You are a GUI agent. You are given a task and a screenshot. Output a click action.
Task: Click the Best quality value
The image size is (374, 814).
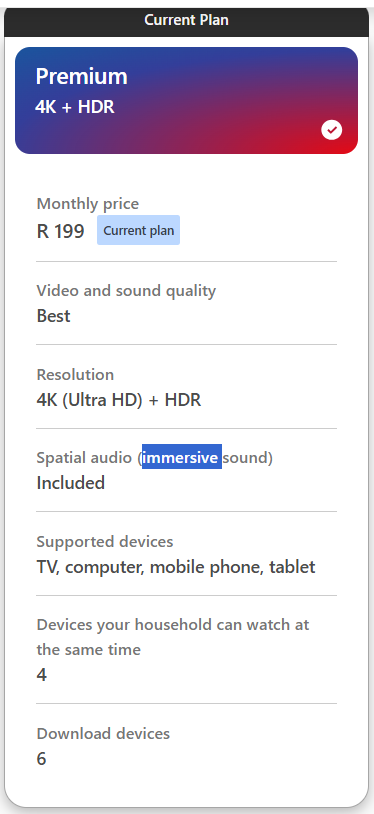(54, 316)
